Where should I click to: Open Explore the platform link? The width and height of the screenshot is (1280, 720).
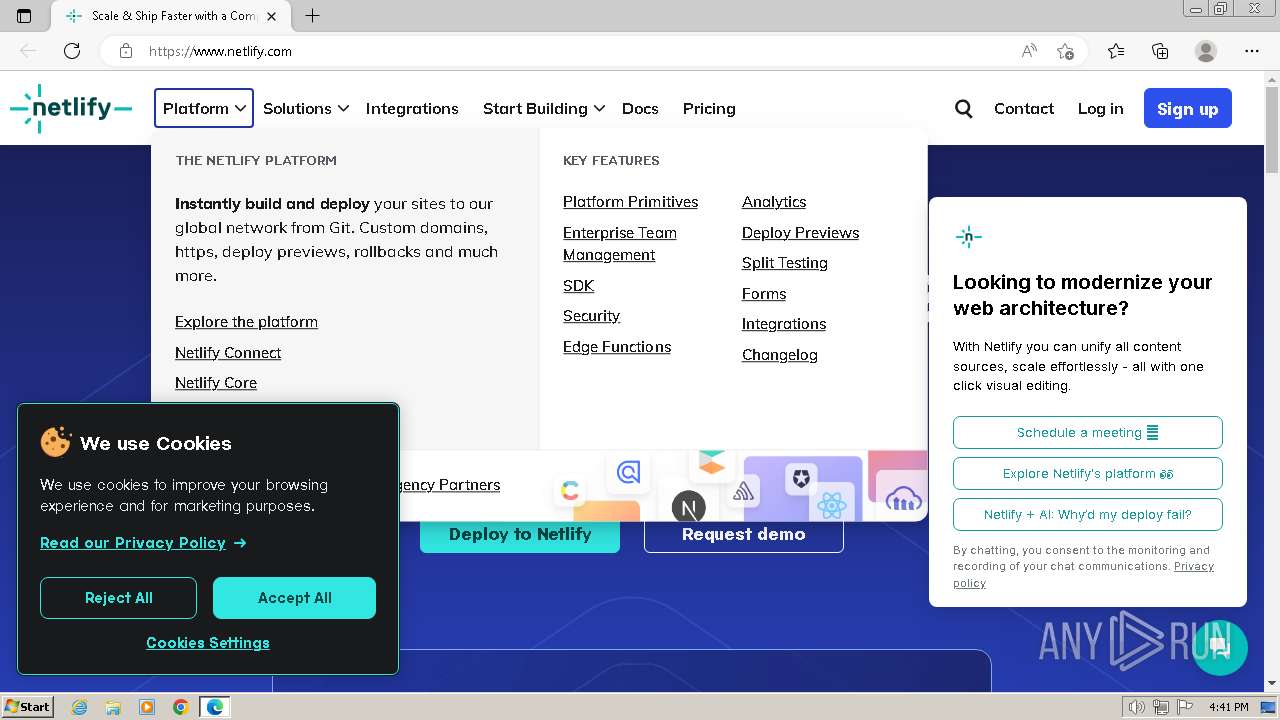click(x=246, y=322)
